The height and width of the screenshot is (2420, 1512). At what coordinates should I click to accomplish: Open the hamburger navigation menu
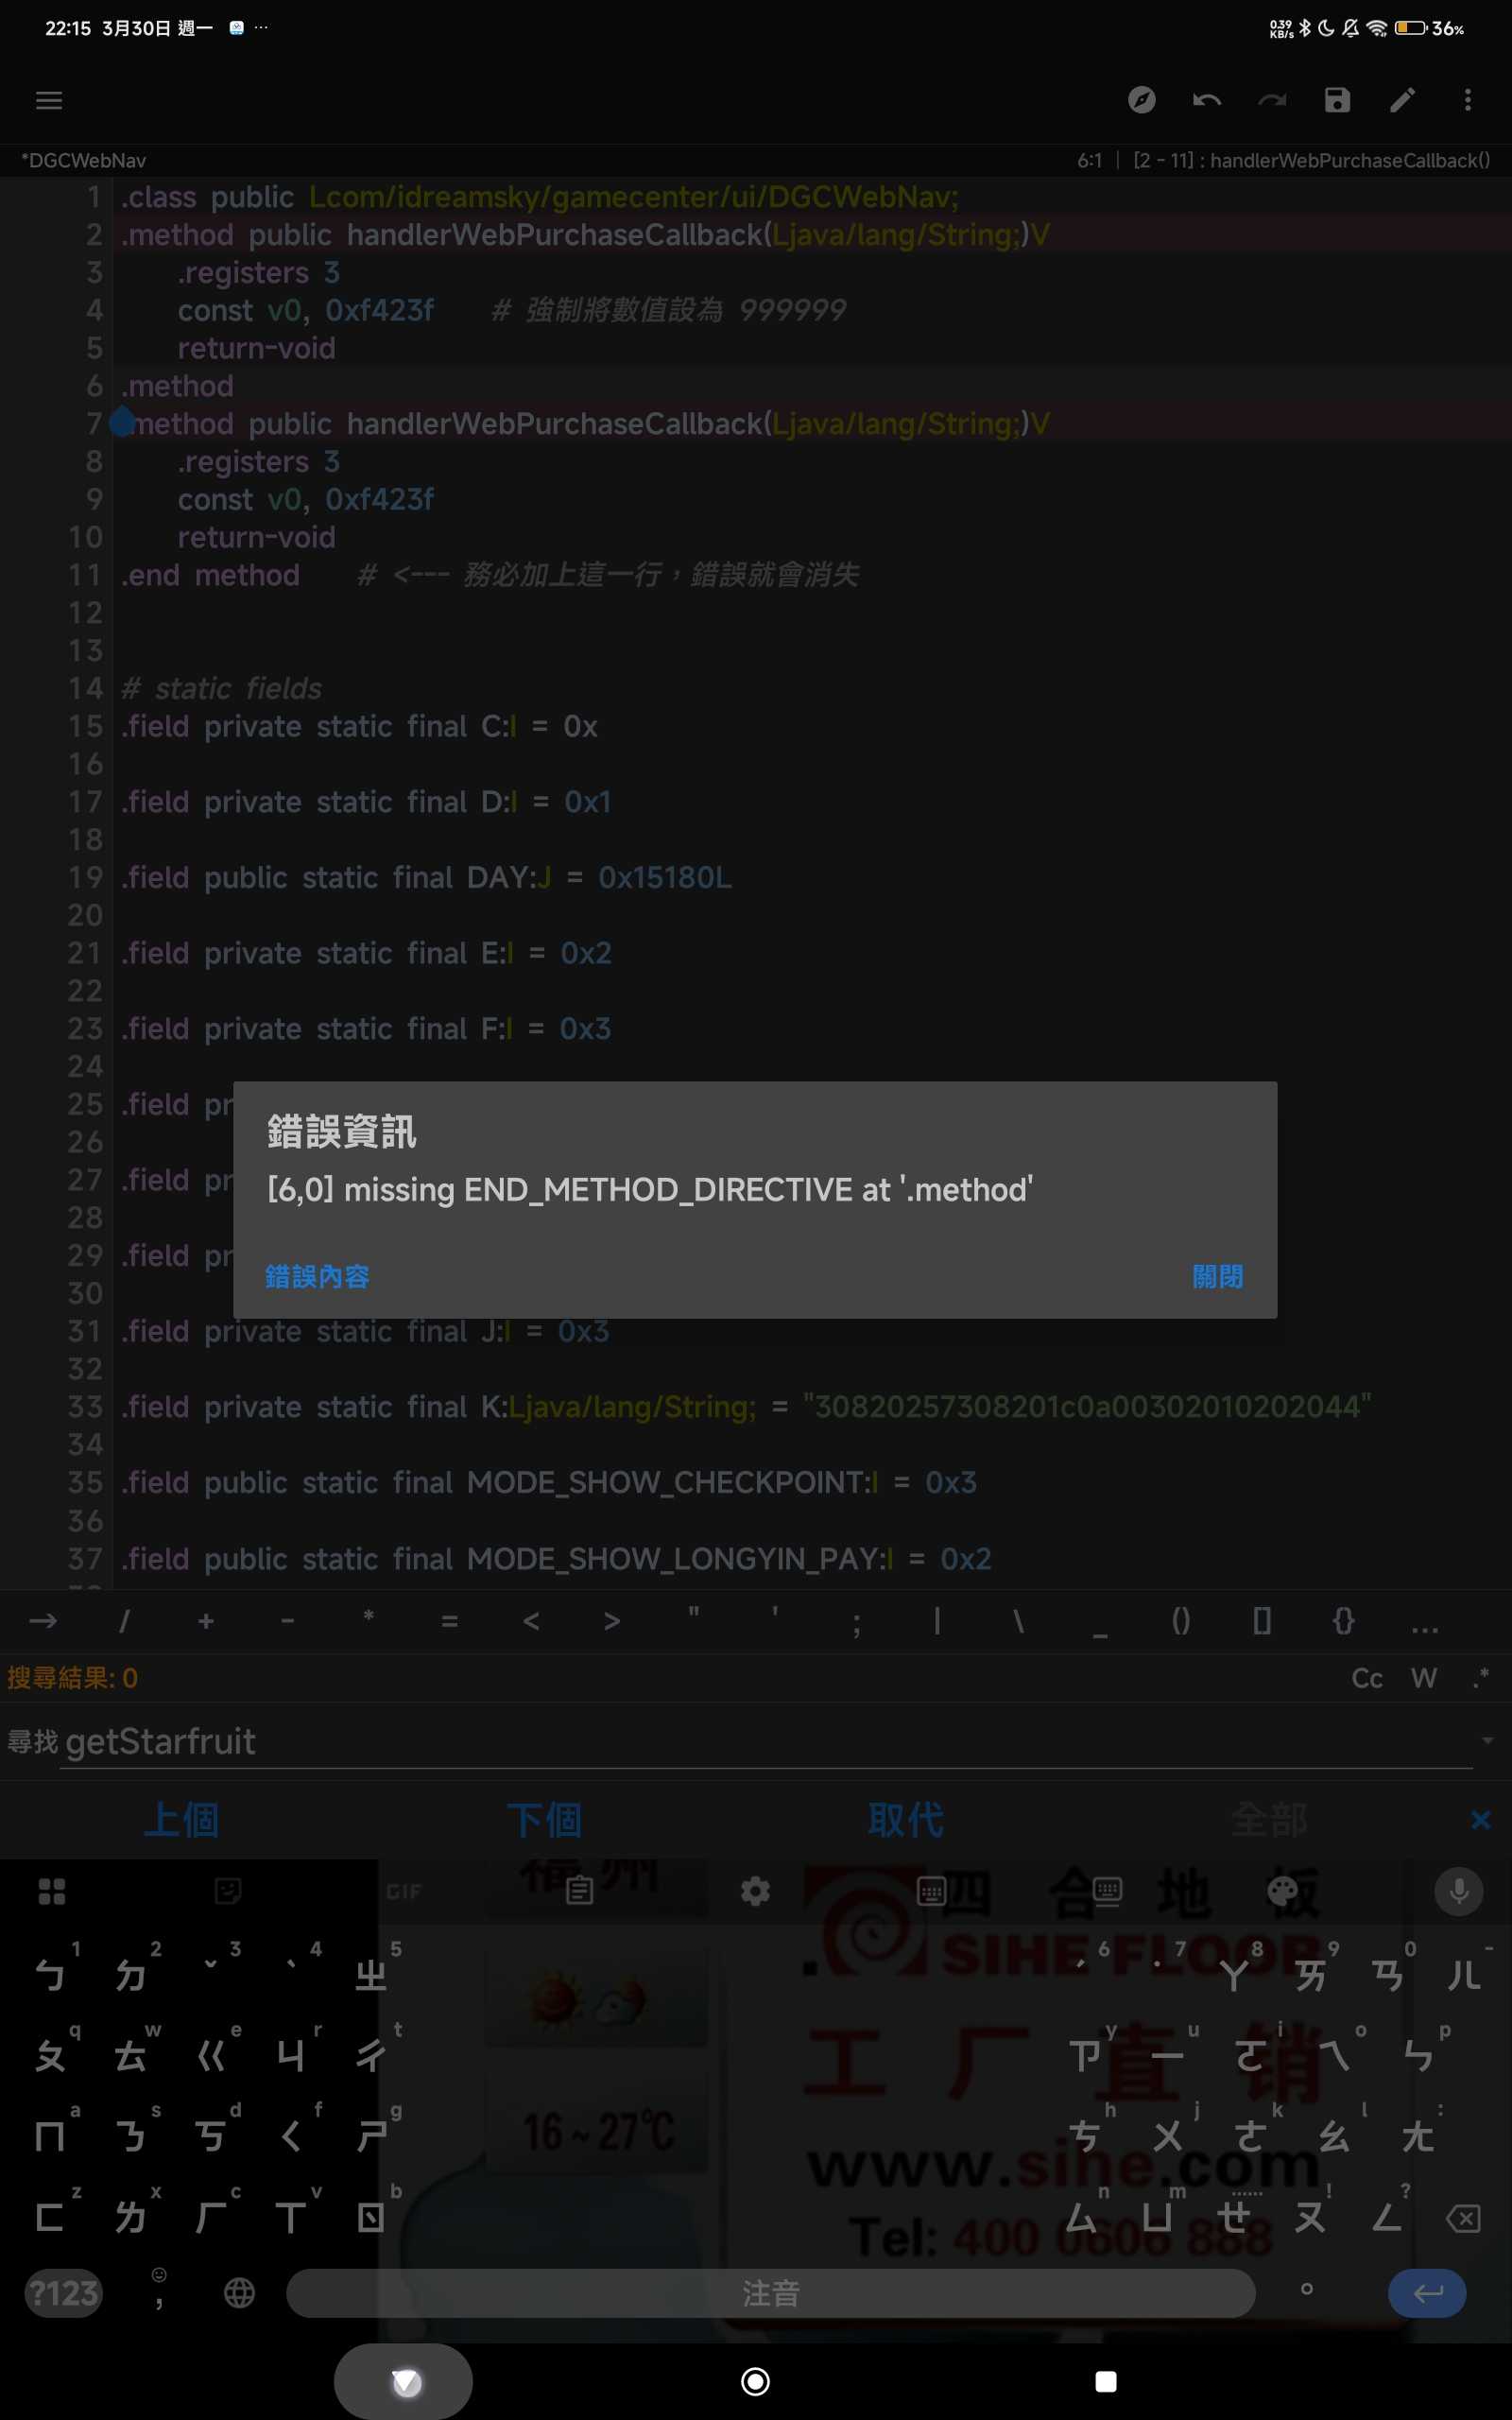coord(49,100)
